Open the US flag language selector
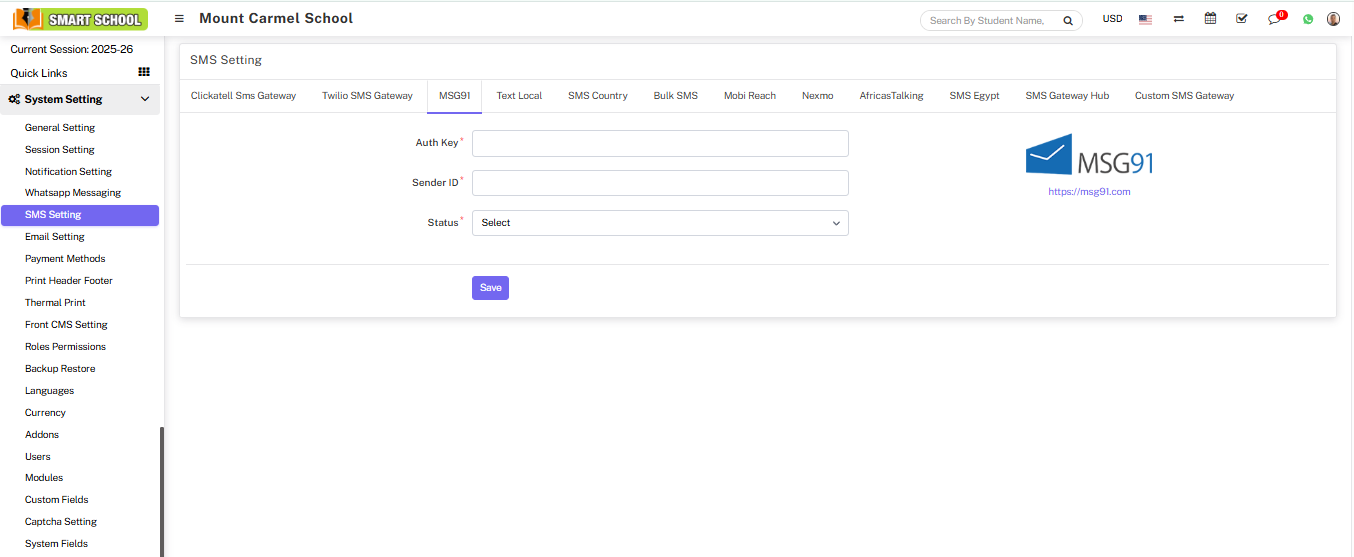The width and height of the screenshot is (1354, 557). pyautogui.click(x=1145, y=19)
